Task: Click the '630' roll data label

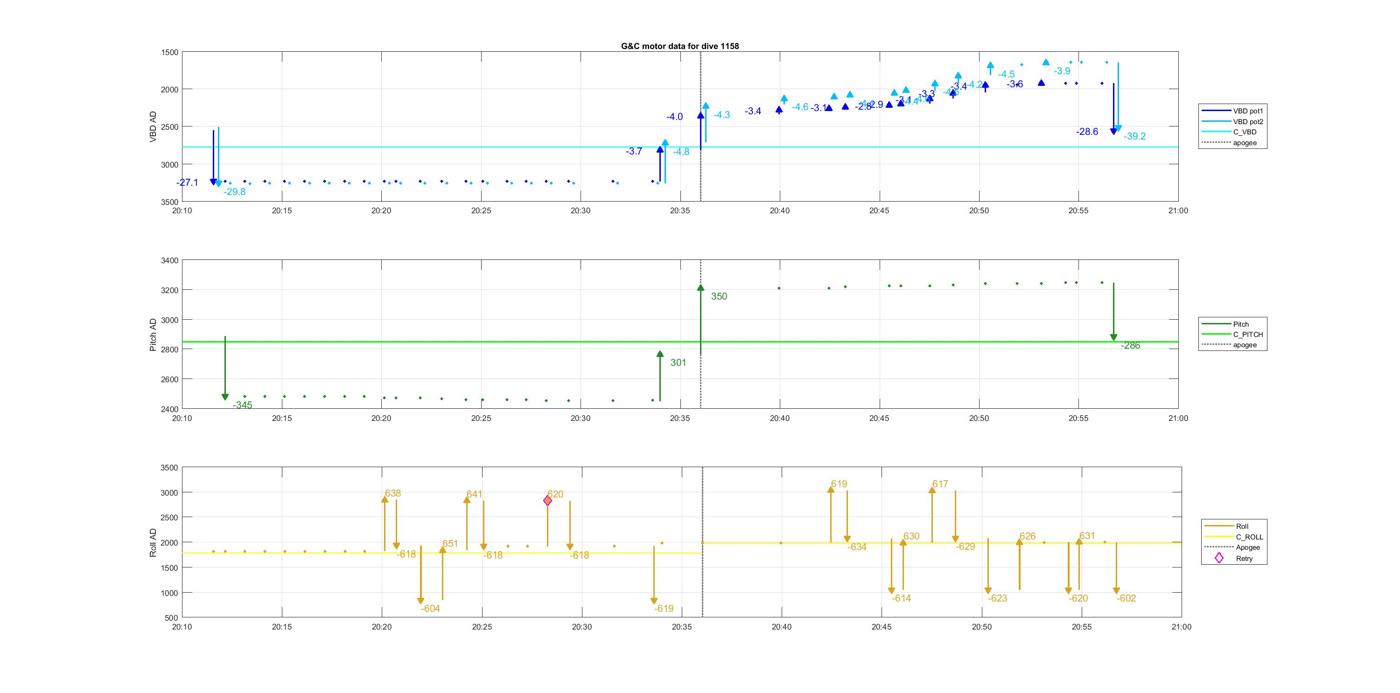Action: pyautogui.click(x=911, y=537)
